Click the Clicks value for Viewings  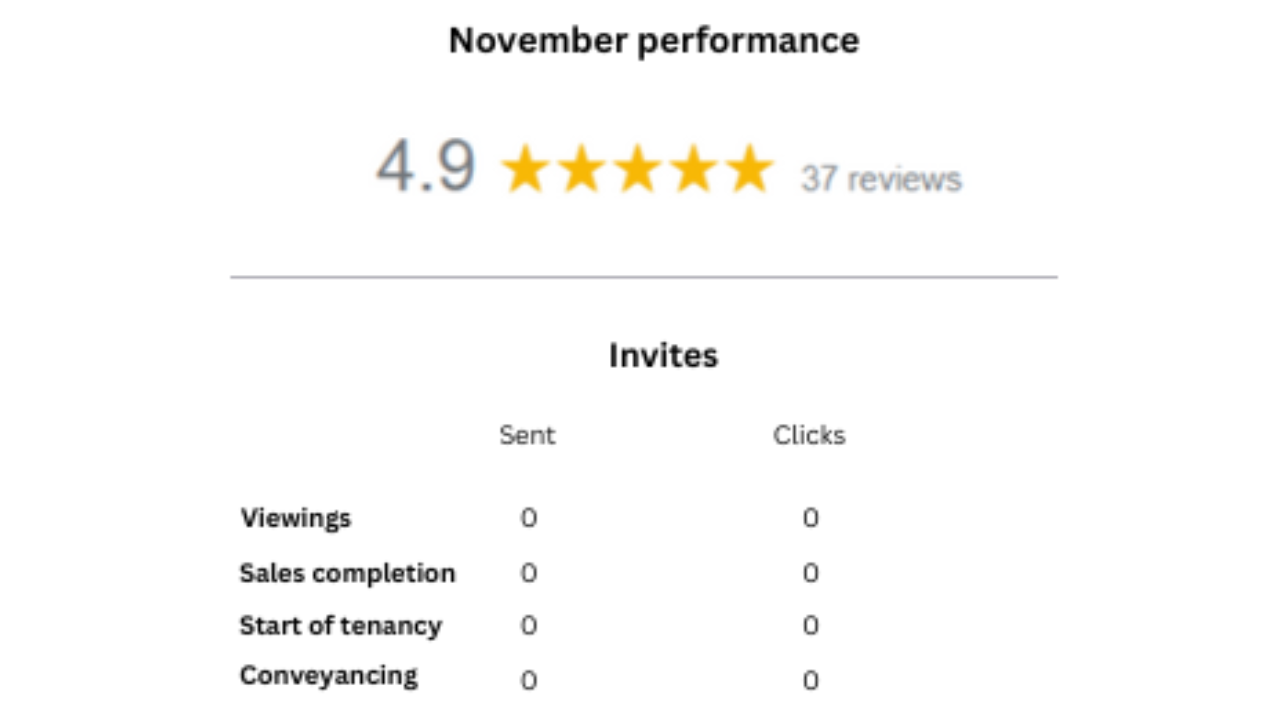810,518
